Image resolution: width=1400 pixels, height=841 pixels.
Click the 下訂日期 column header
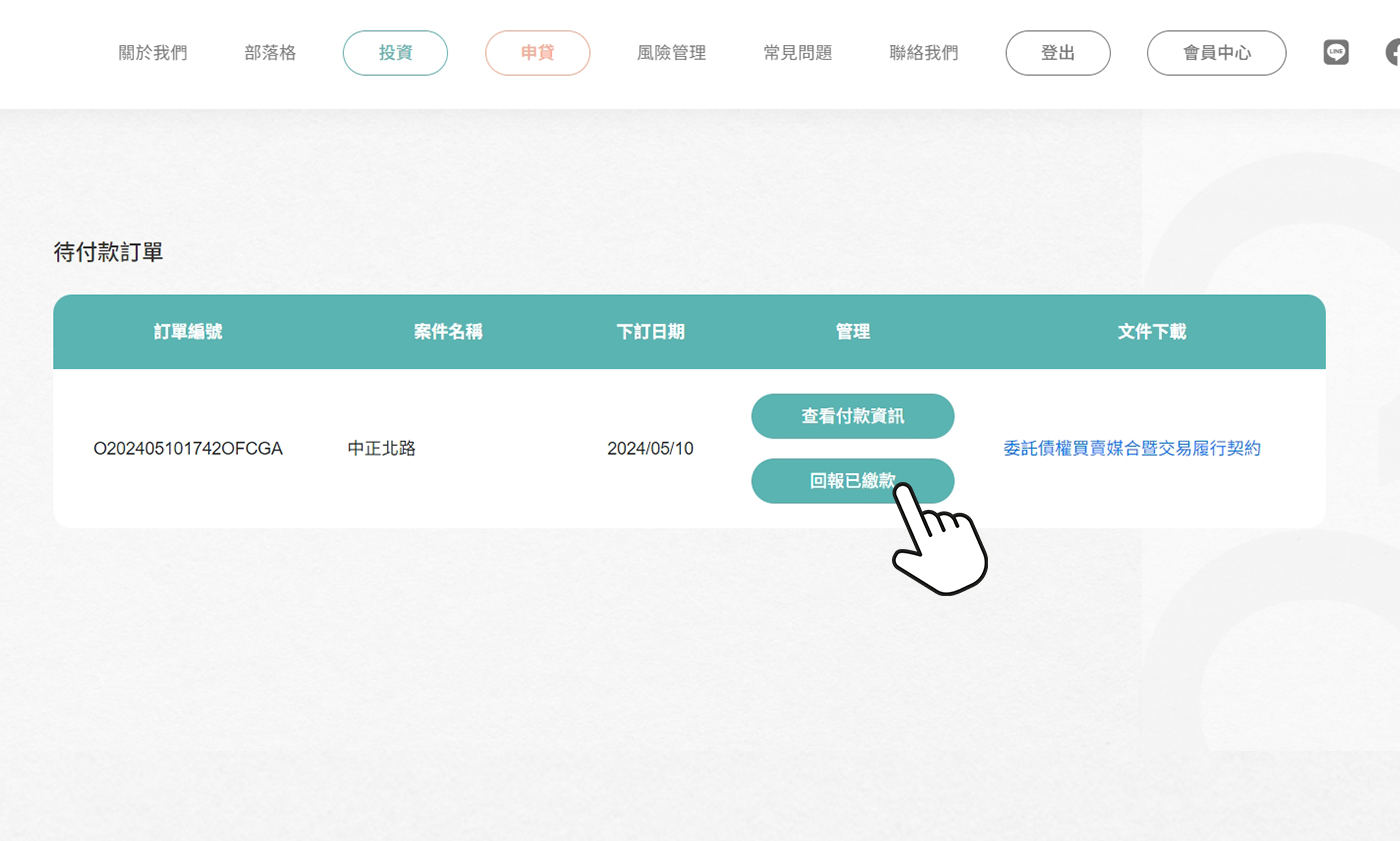point(650,332)
